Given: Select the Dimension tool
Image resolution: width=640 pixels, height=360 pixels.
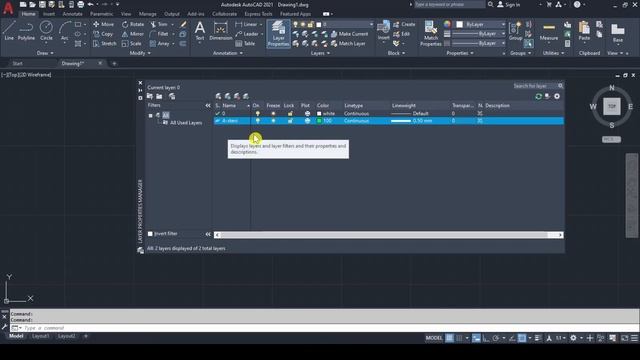Looking at the screenshot, I should 220,31.
